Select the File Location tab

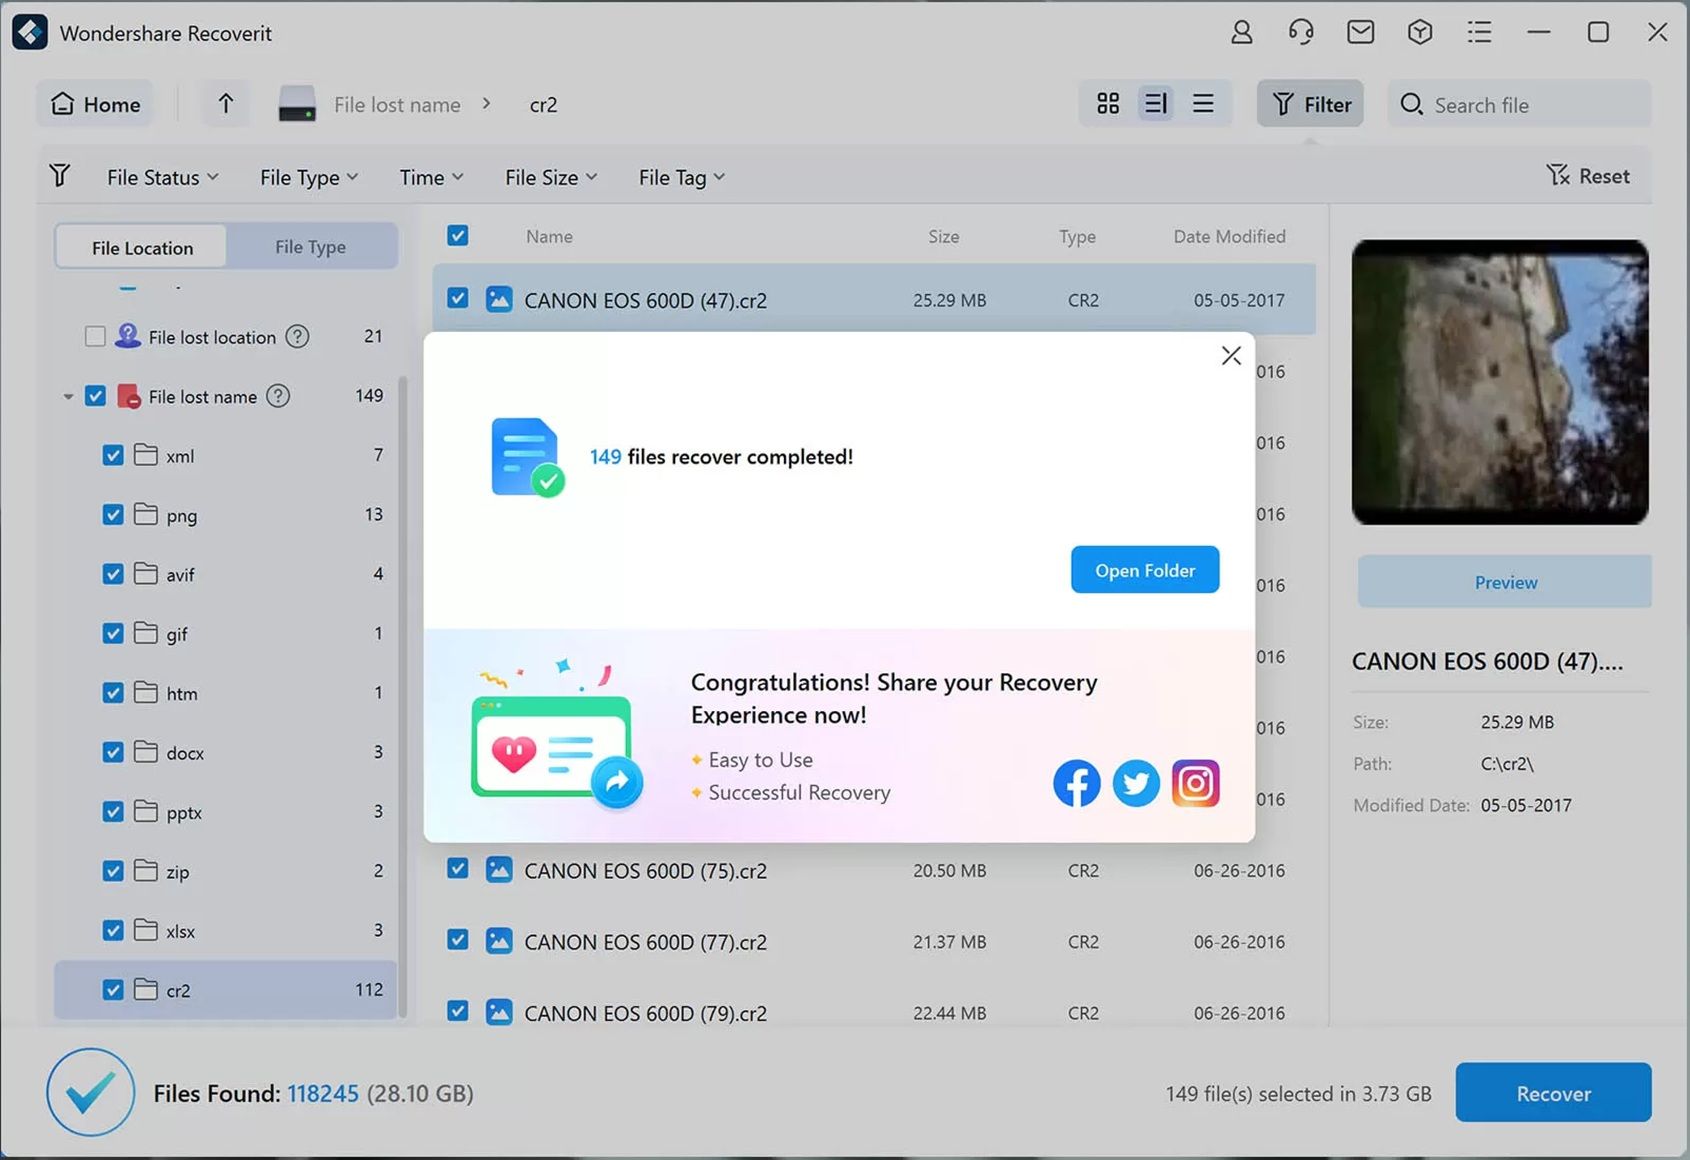(142, 247)
